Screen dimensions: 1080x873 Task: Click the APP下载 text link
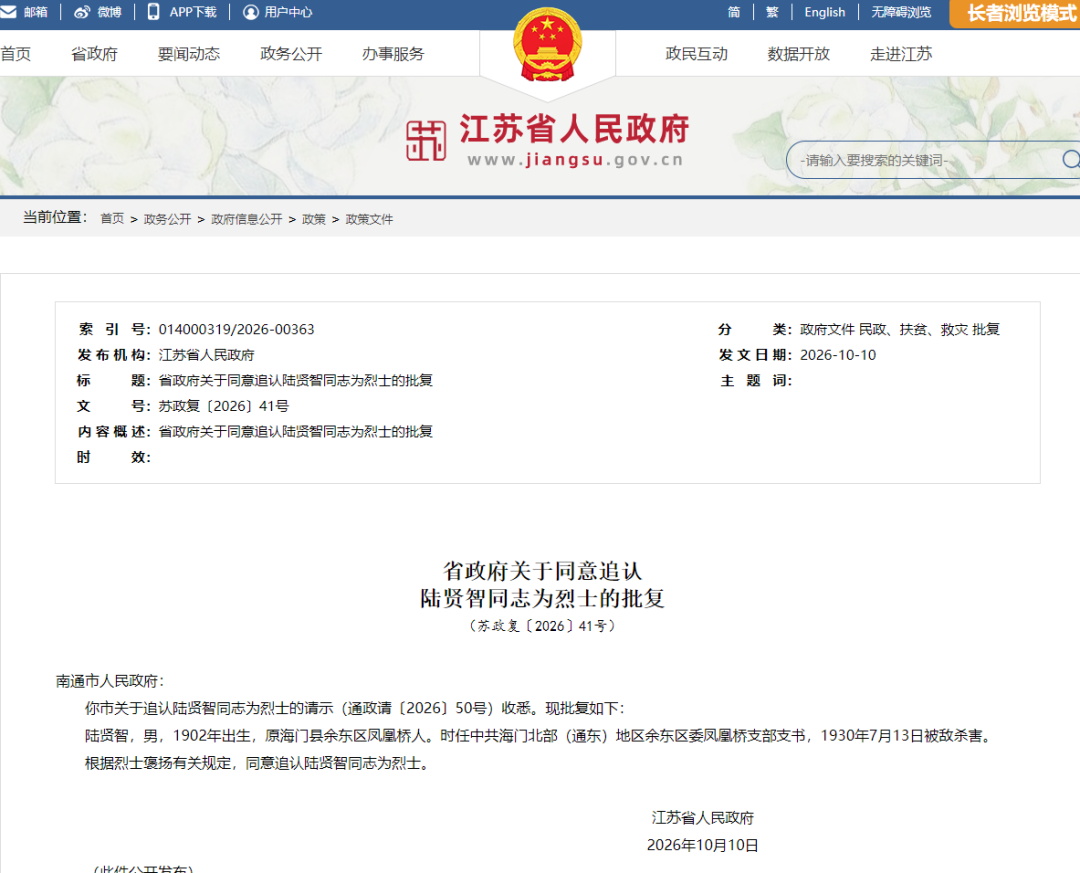[x=193, y=12]
